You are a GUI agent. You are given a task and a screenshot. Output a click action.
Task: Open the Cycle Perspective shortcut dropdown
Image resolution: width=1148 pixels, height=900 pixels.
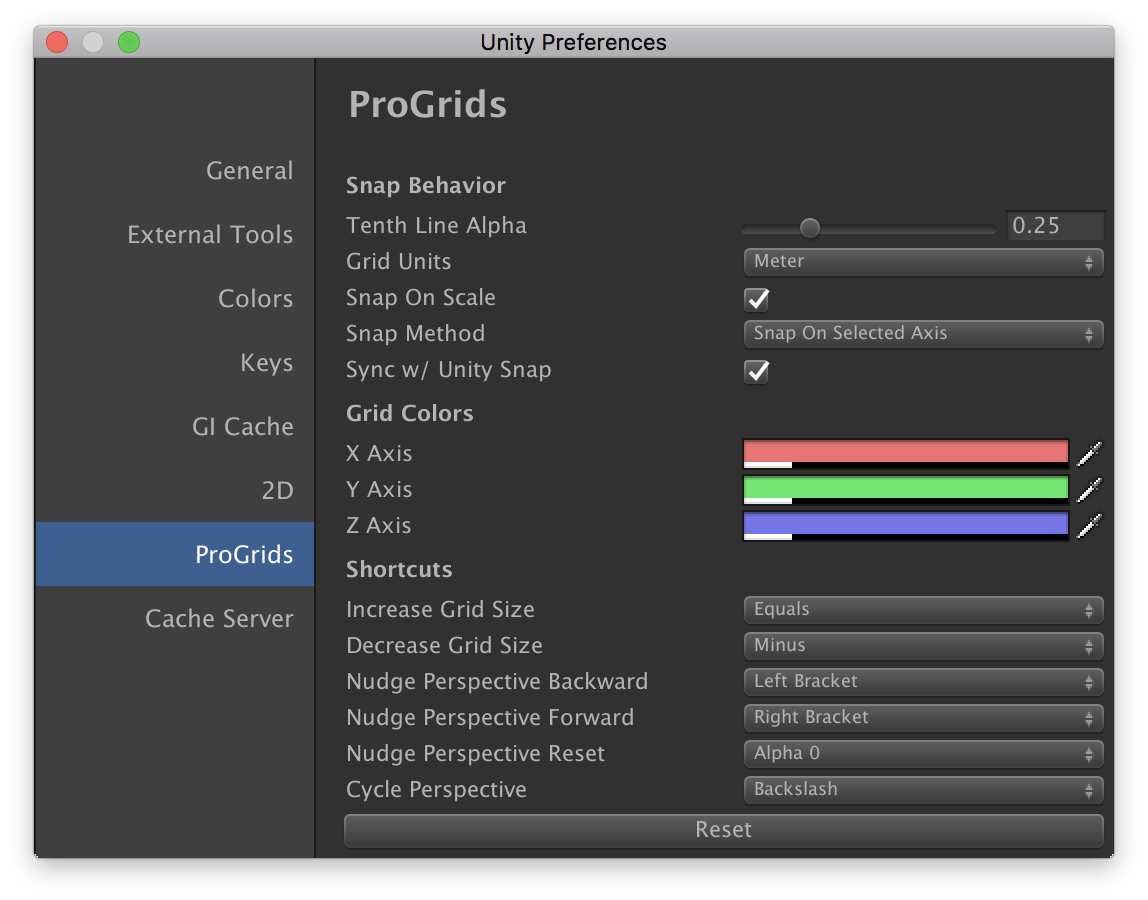[x=922, y=790]
